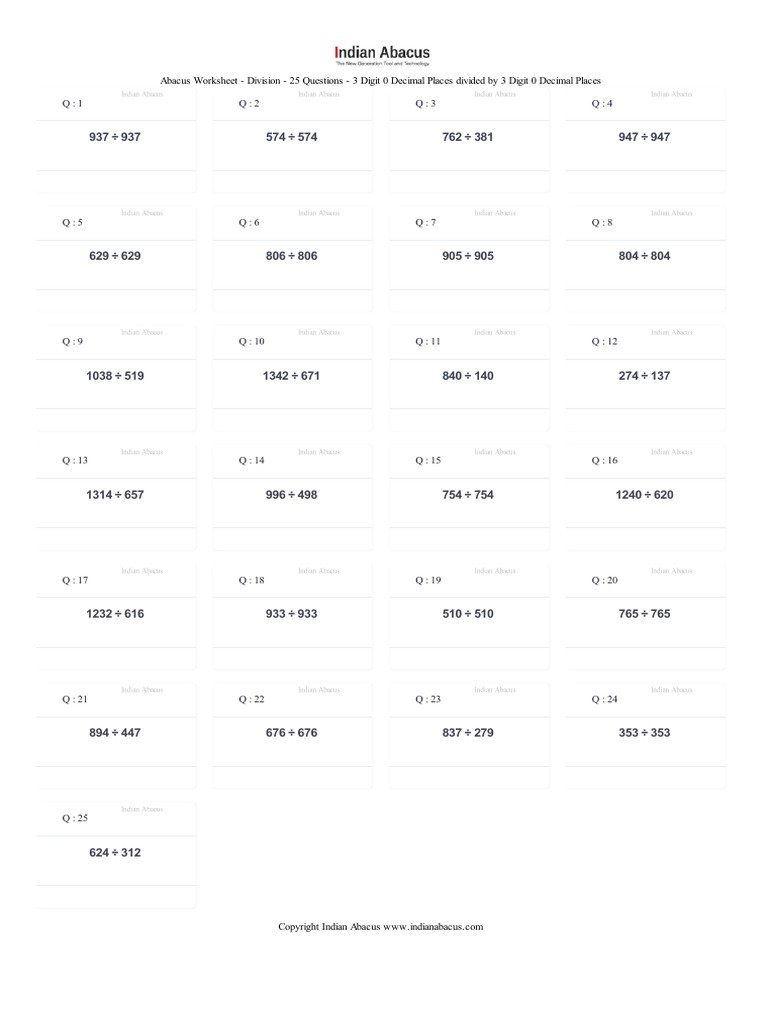This screenshot has height=1024, width=768.
Task: Click the Q : 13 label
Action: pyautogui.click(x=75, y=461)
